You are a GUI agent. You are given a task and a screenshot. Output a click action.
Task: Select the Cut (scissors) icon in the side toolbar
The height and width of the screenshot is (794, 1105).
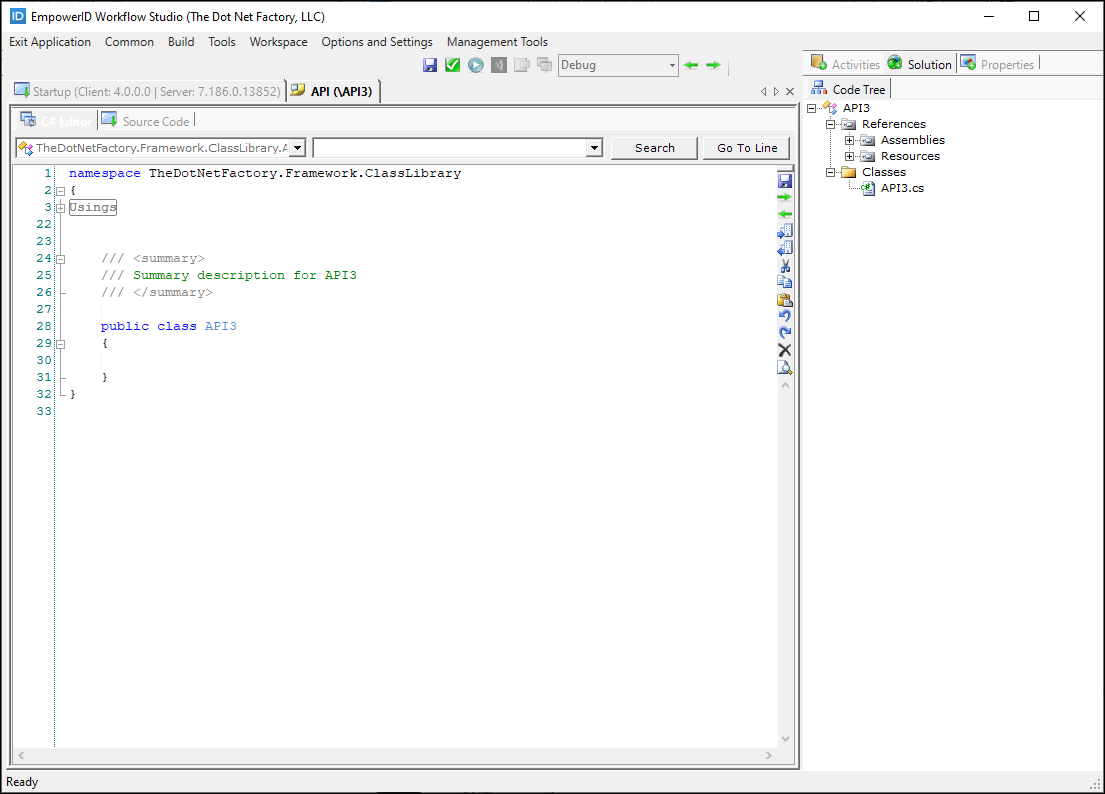coord(784,266)
